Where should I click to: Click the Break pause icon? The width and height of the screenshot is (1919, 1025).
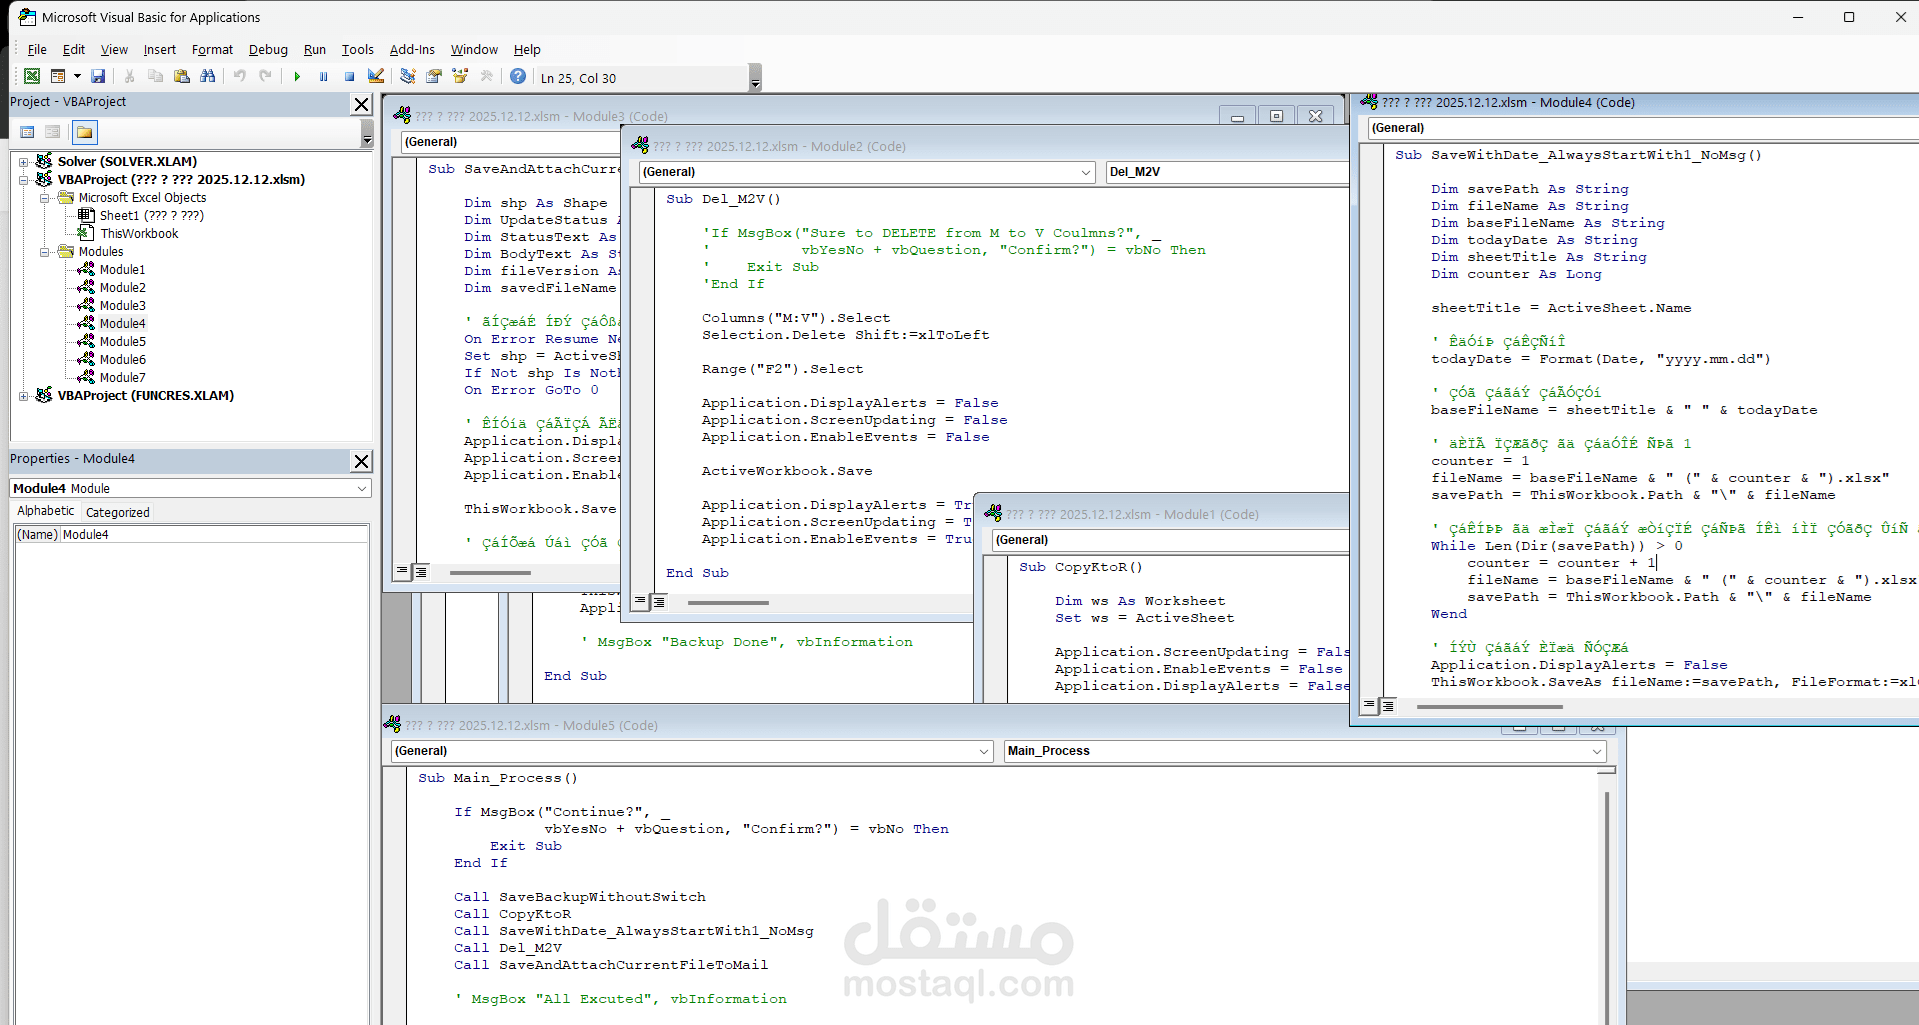coord(323,76)
